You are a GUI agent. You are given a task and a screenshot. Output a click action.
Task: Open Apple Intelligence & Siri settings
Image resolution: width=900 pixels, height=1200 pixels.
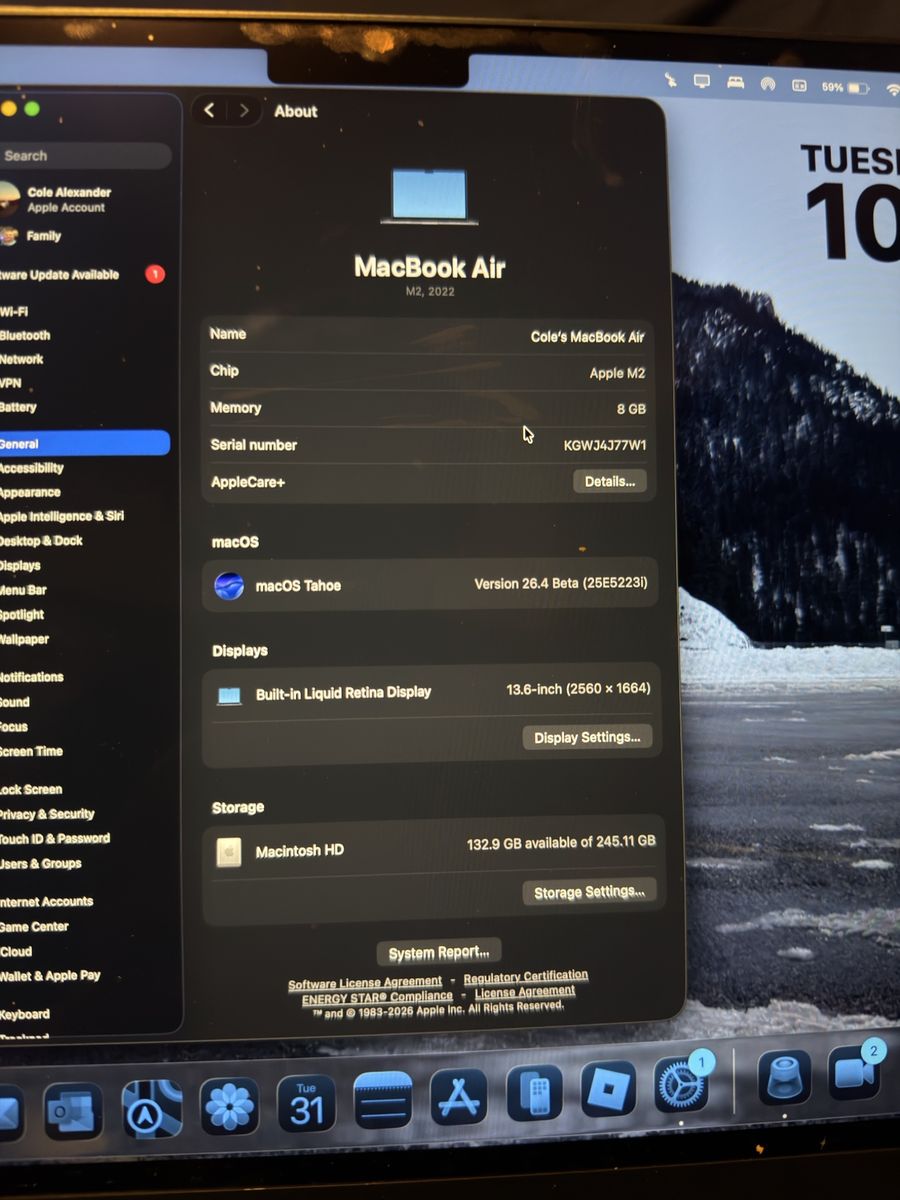click(62, 516)
